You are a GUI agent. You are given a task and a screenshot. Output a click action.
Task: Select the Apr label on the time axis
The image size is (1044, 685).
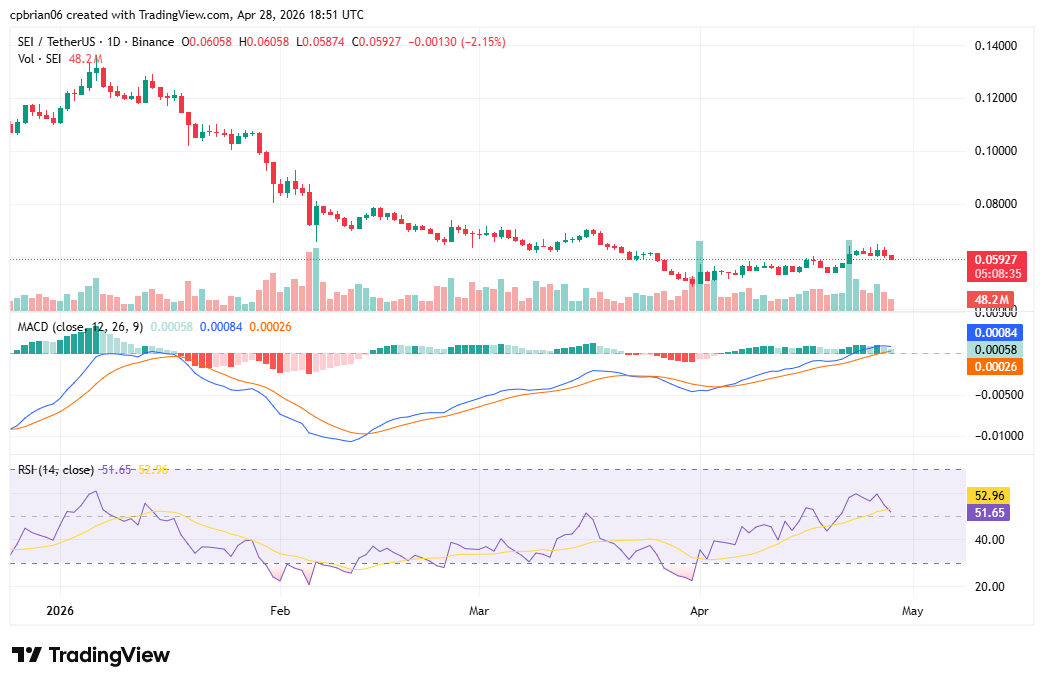pyautogui.click(x=699, y=610)
